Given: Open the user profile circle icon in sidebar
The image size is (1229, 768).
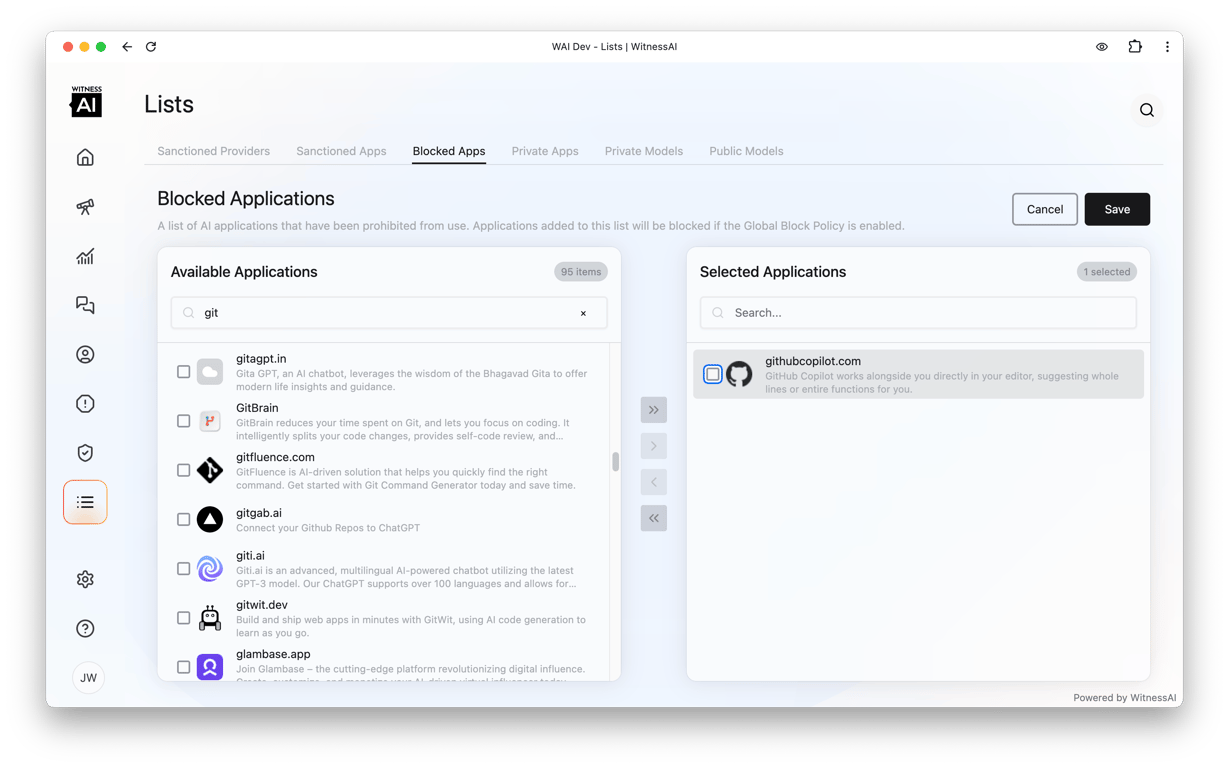Looking at the screenshot, I should click(x=85, y=354).
